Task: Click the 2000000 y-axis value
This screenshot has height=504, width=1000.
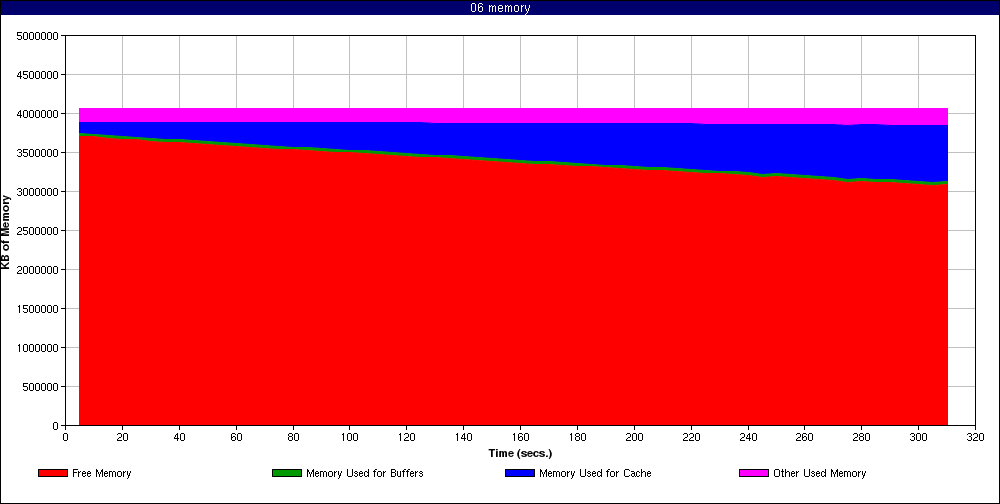Action: [38, 270]
